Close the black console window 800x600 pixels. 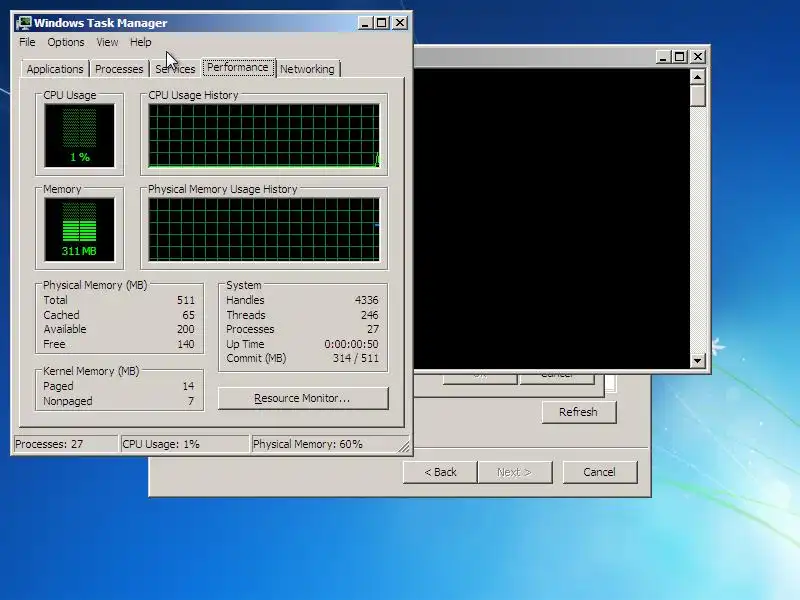click(698, 57)
